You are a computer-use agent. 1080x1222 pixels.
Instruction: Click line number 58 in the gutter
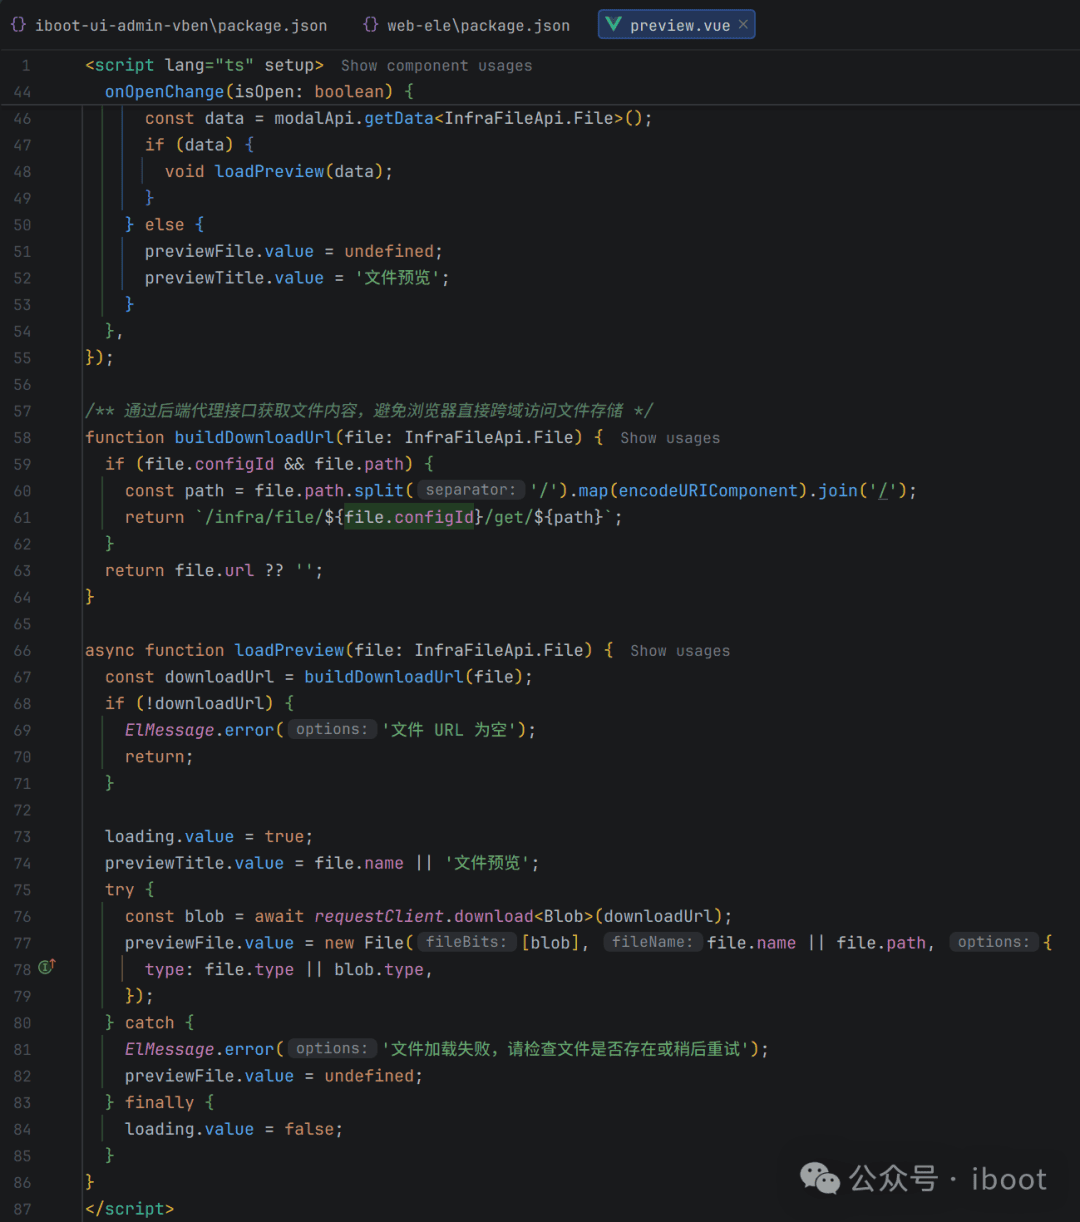point(22,438)
